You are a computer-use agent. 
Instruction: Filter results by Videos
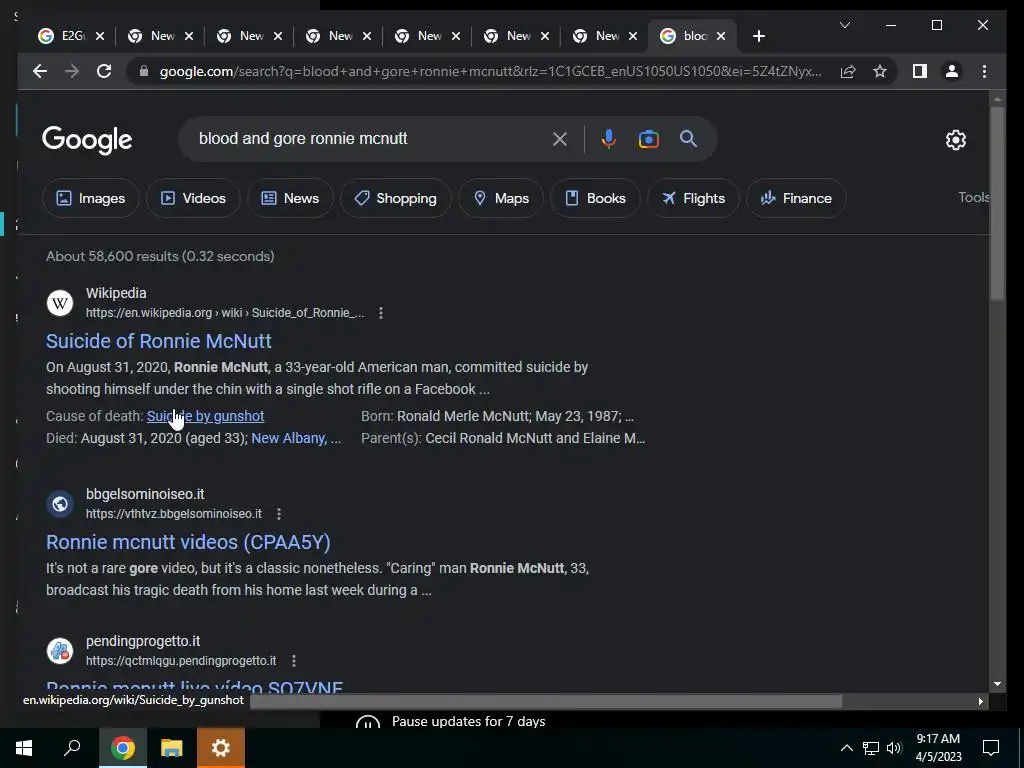click(x=193, y=198)
